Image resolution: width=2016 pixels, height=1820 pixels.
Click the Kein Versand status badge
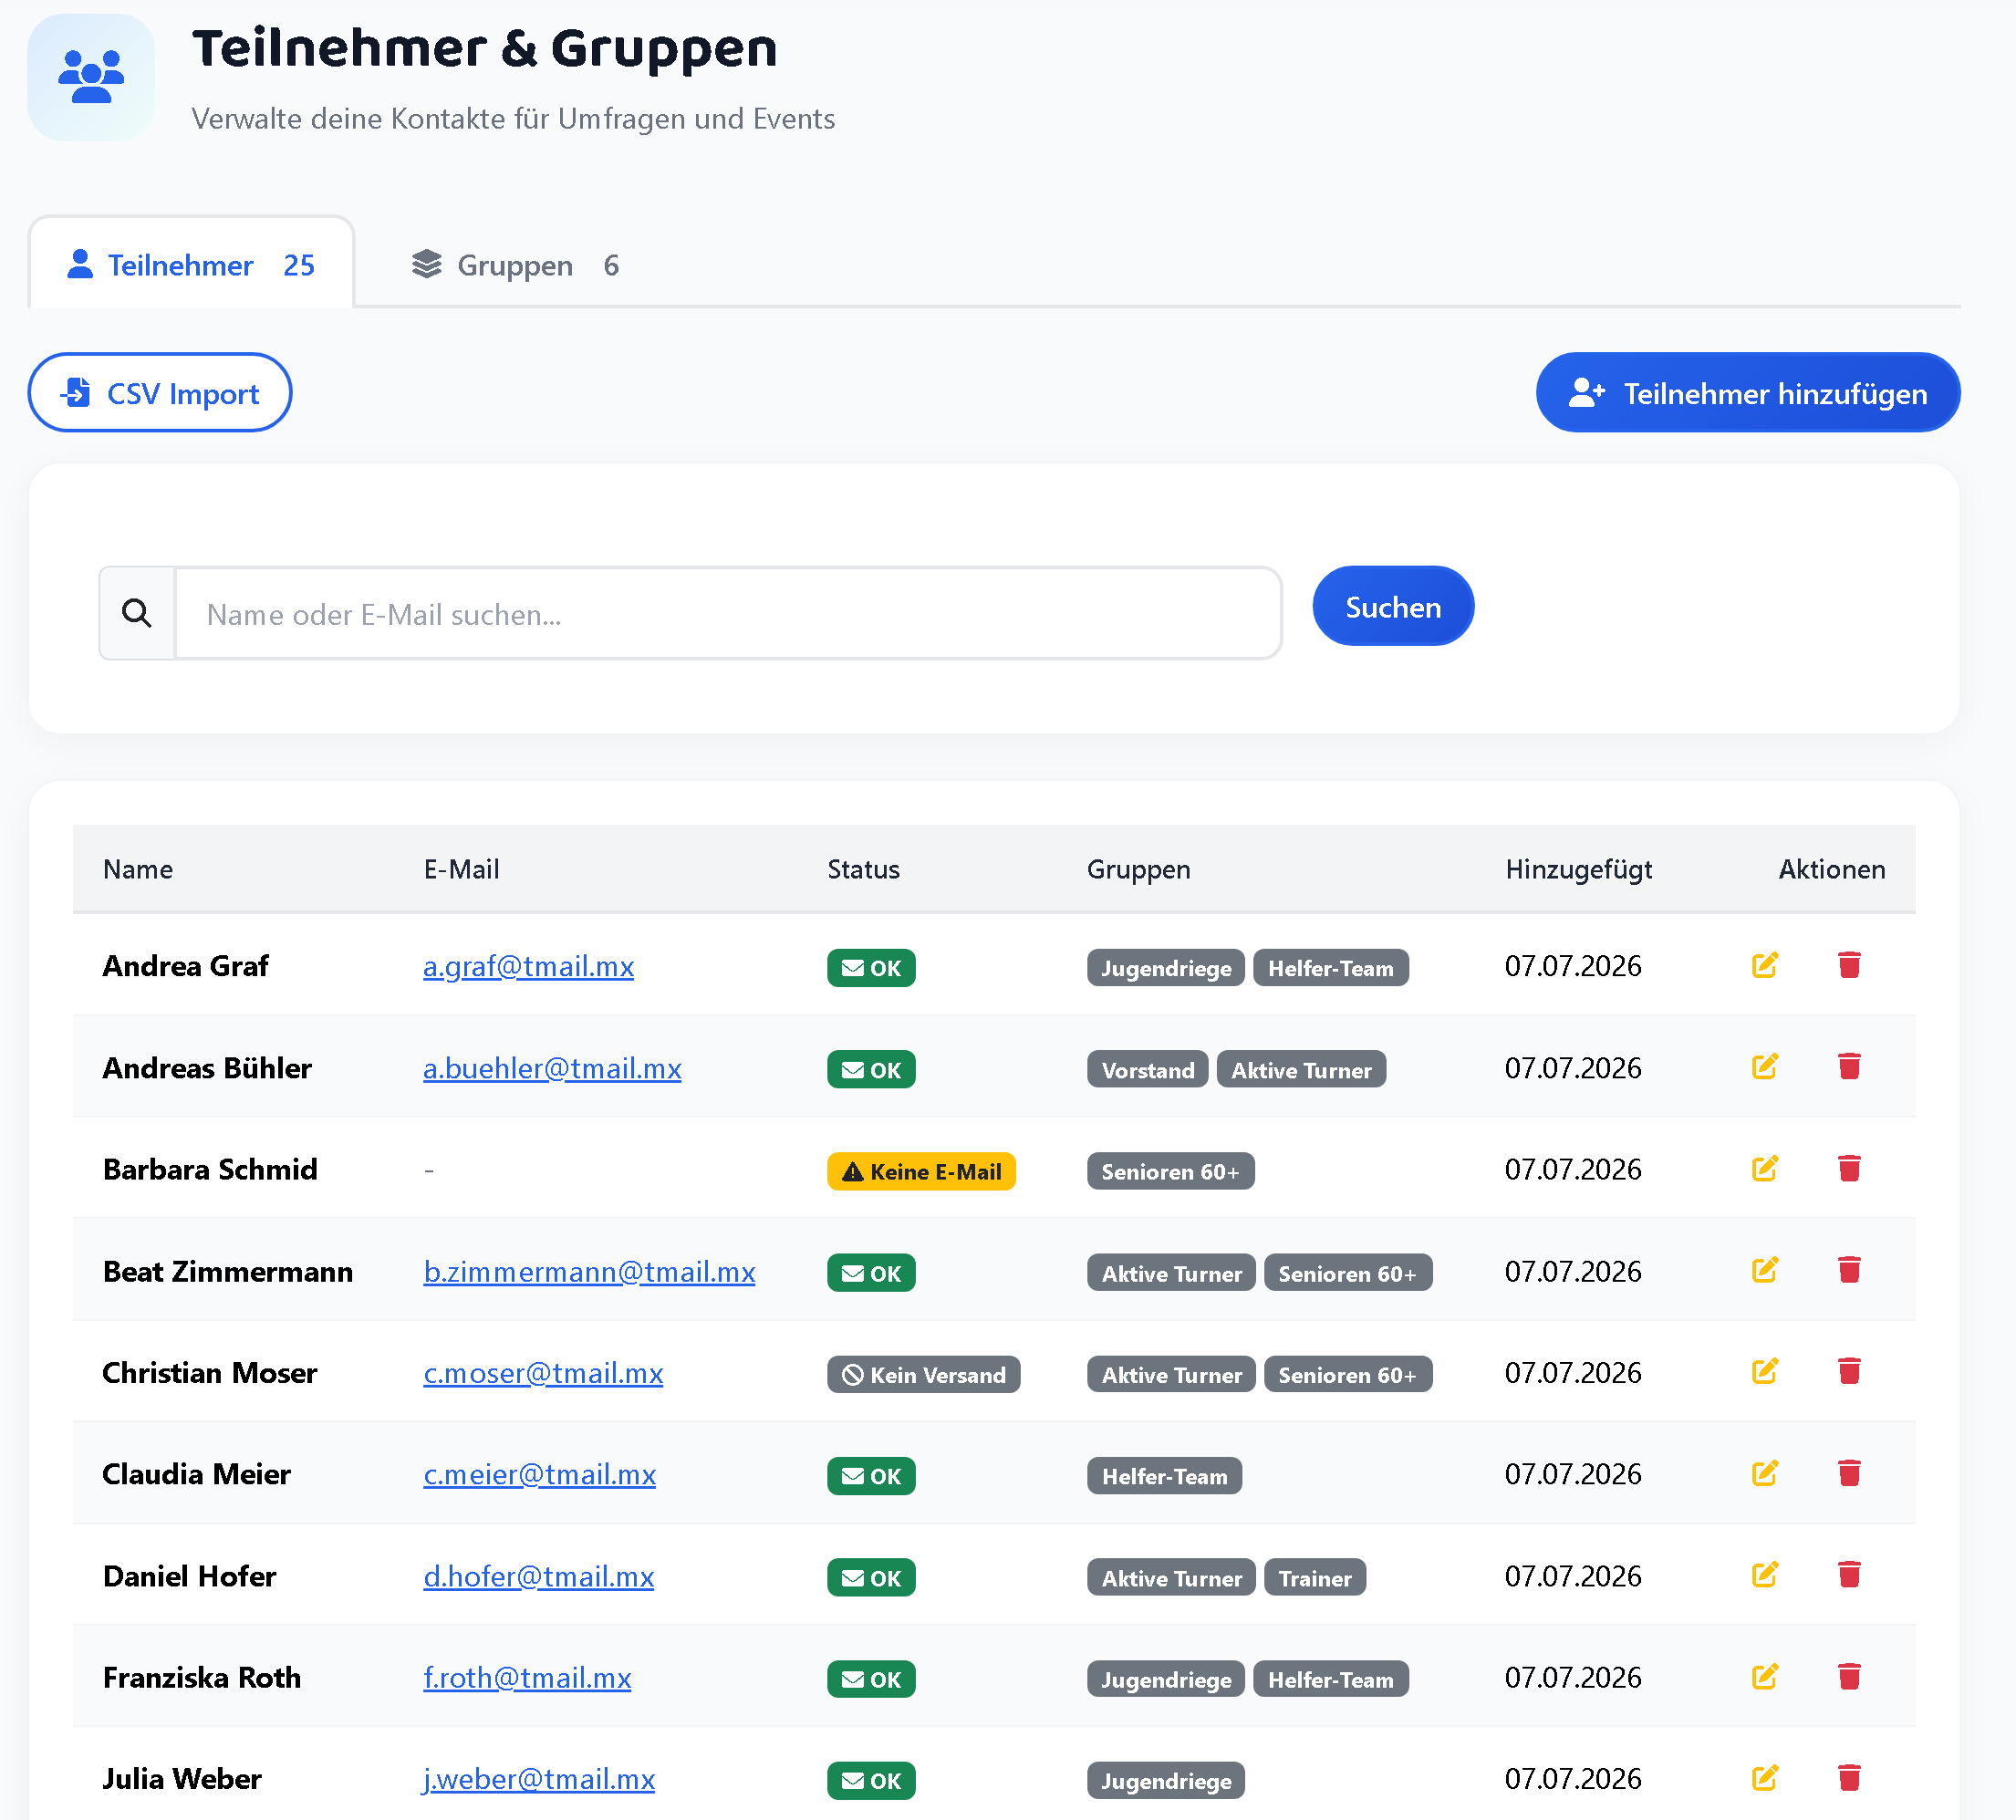pyautogui.click(x=923, y=1374)
